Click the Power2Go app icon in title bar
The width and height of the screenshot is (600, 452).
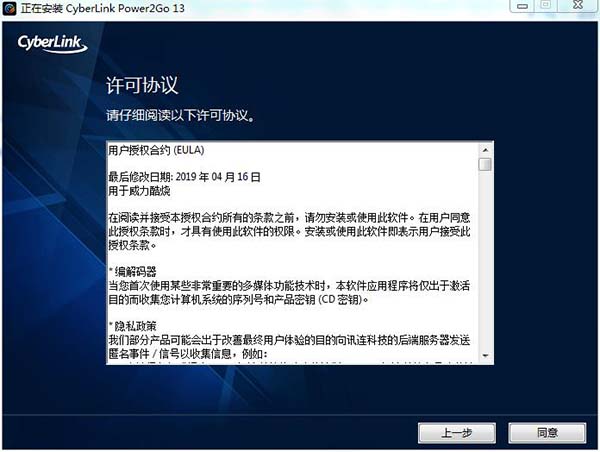(9, 8)
